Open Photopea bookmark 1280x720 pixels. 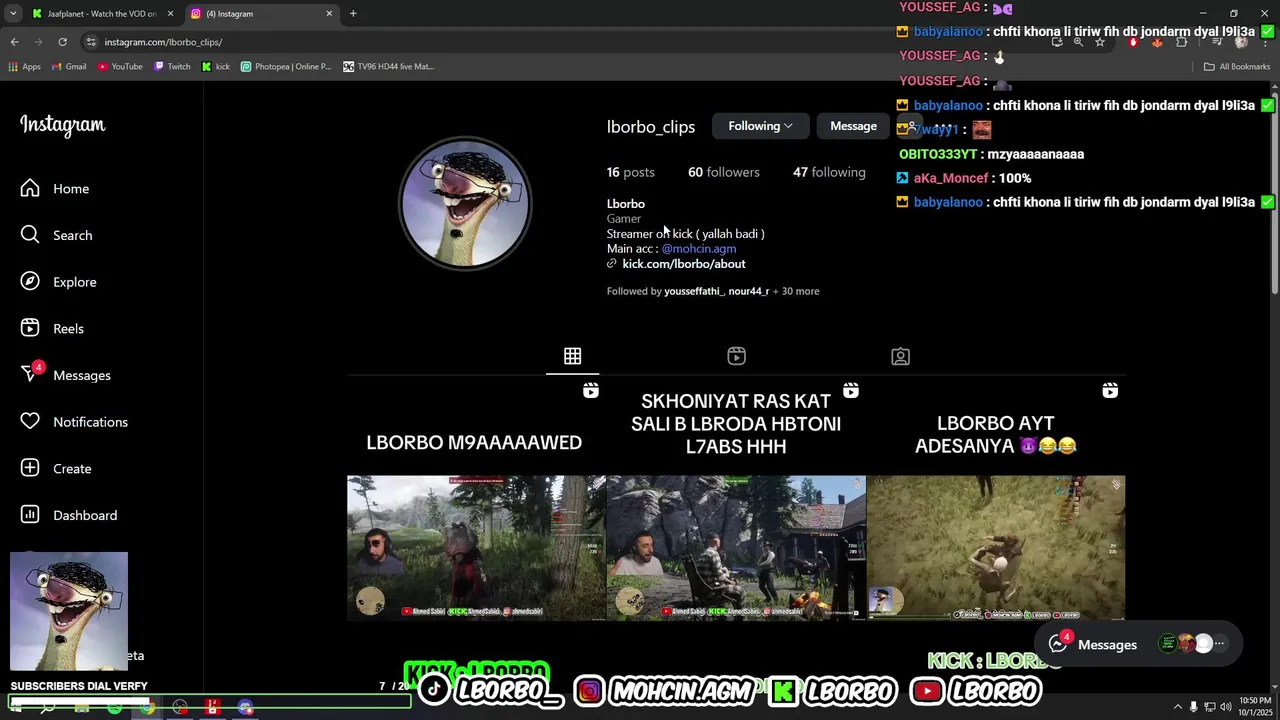286,67
